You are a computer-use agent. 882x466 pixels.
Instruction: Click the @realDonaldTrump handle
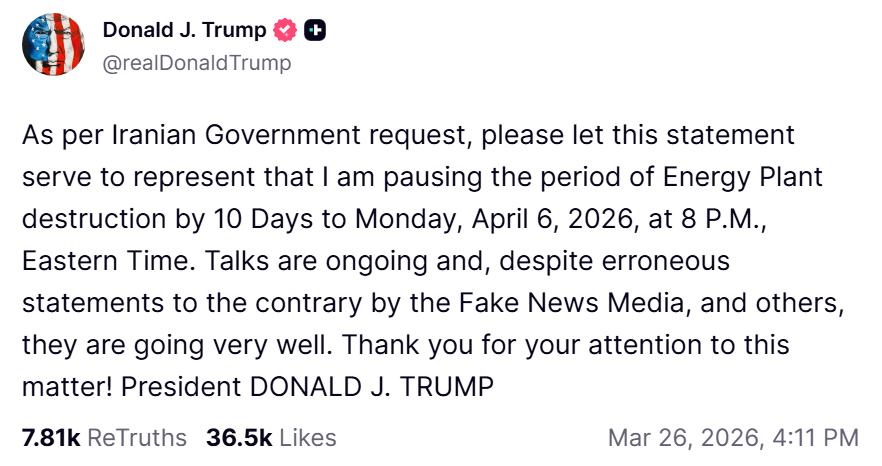(x=197, y=63)
